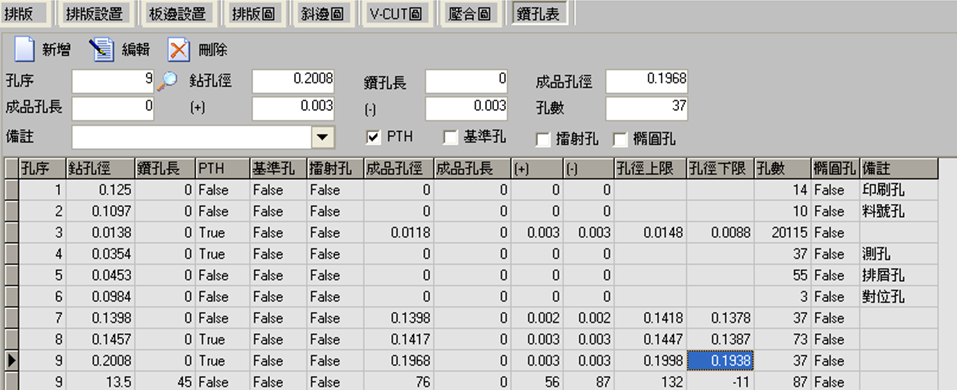Uncheck the PTH checkbox
957x390 pixels.
coord(373,137)
